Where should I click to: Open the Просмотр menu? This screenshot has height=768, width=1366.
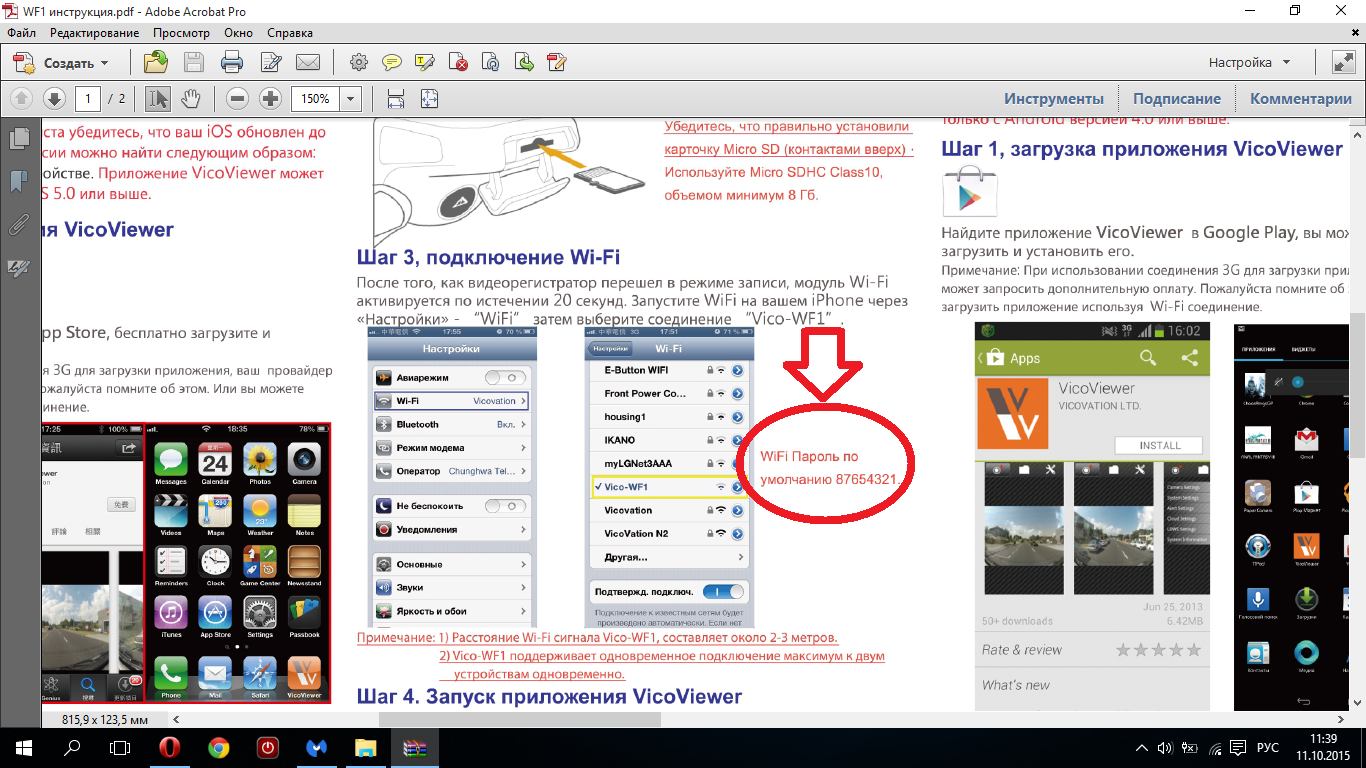(181, 33)
